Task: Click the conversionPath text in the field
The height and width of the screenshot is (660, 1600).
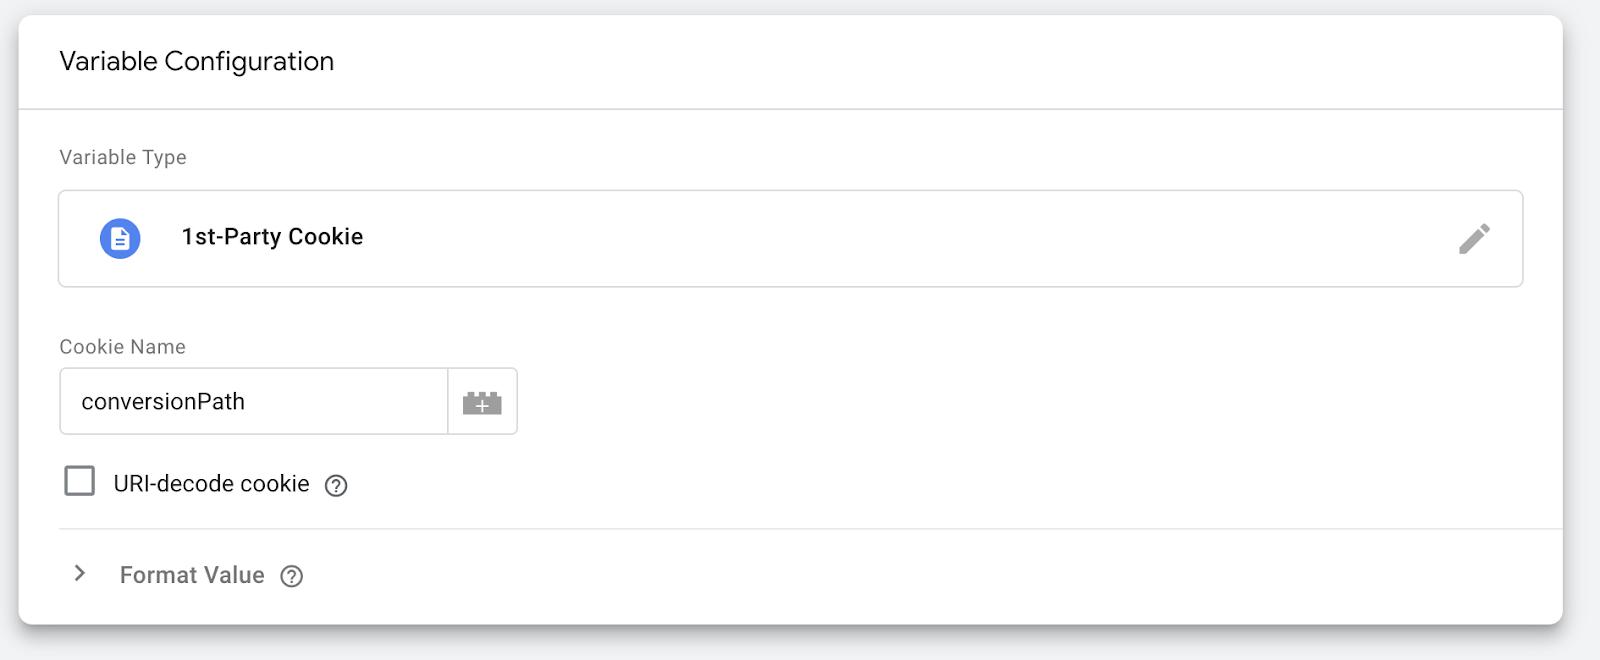Action: click(163, 402)
